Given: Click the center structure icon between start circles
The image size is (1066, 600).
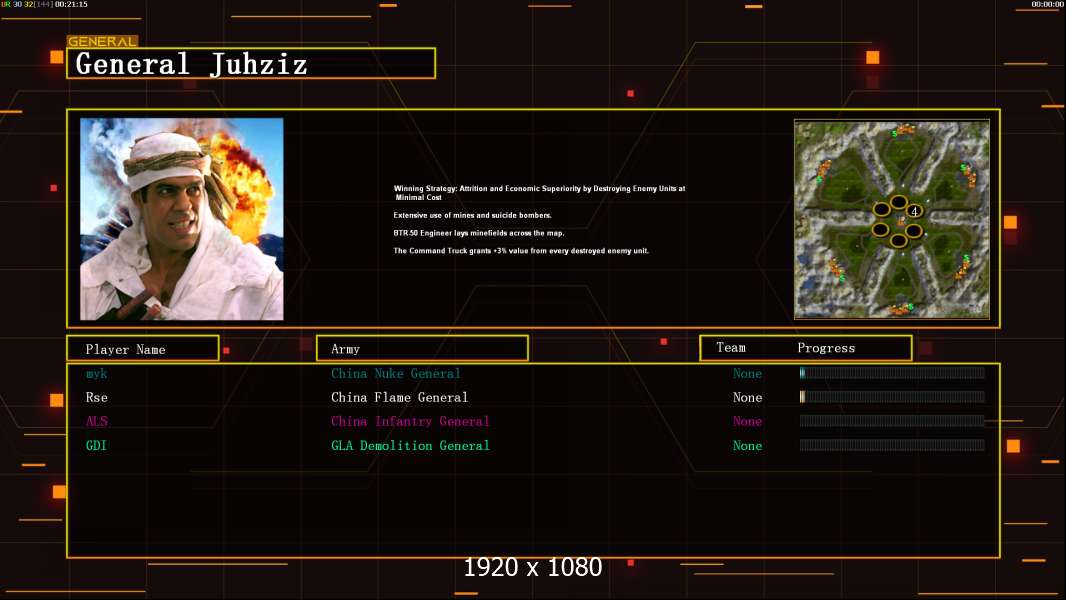Looking at the screenshot, I should [901, 222].
